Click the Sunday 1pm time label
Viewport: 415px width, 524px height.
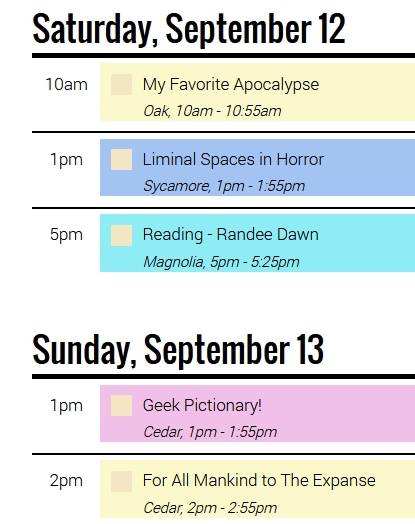click(x=66, y=406)
